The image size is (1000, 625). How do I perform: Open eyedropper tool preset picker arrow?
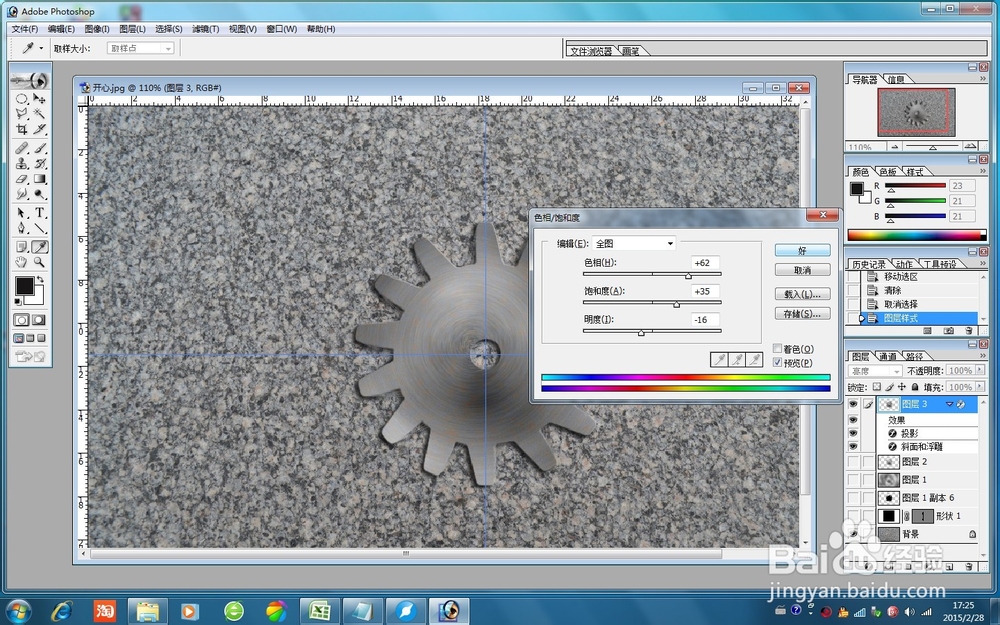(x=41, y=48)
